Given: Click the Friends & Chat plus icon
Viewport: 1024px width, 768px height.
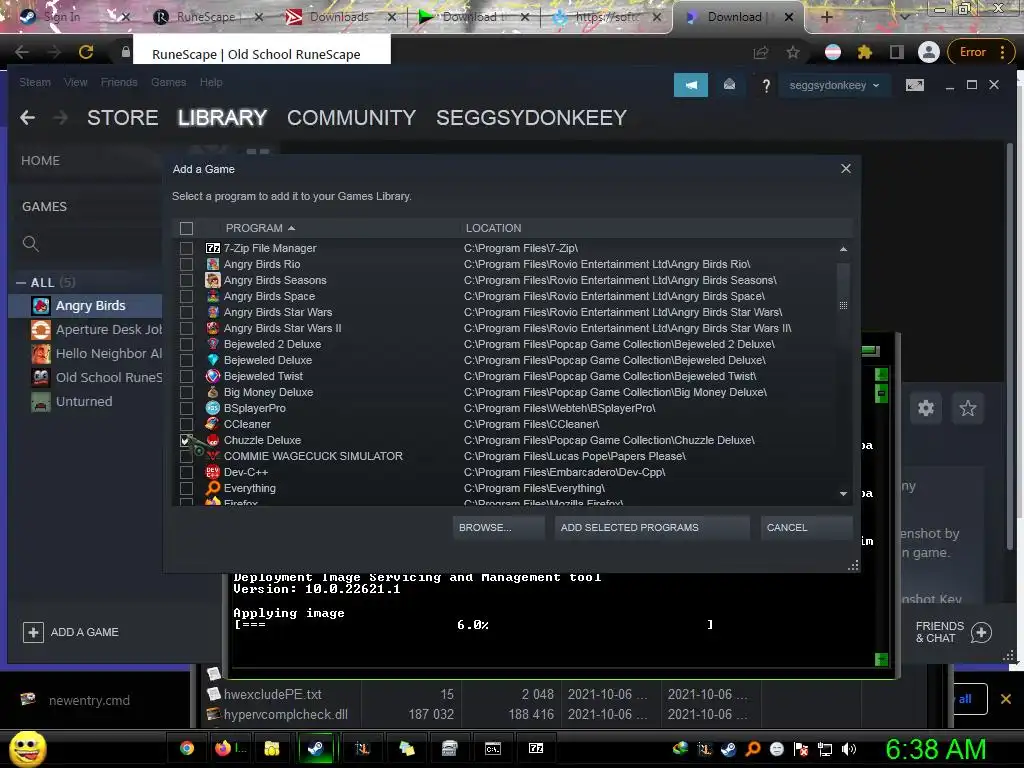Looking at the screenshot, I should pyautogui.click(x=981, y=632).
